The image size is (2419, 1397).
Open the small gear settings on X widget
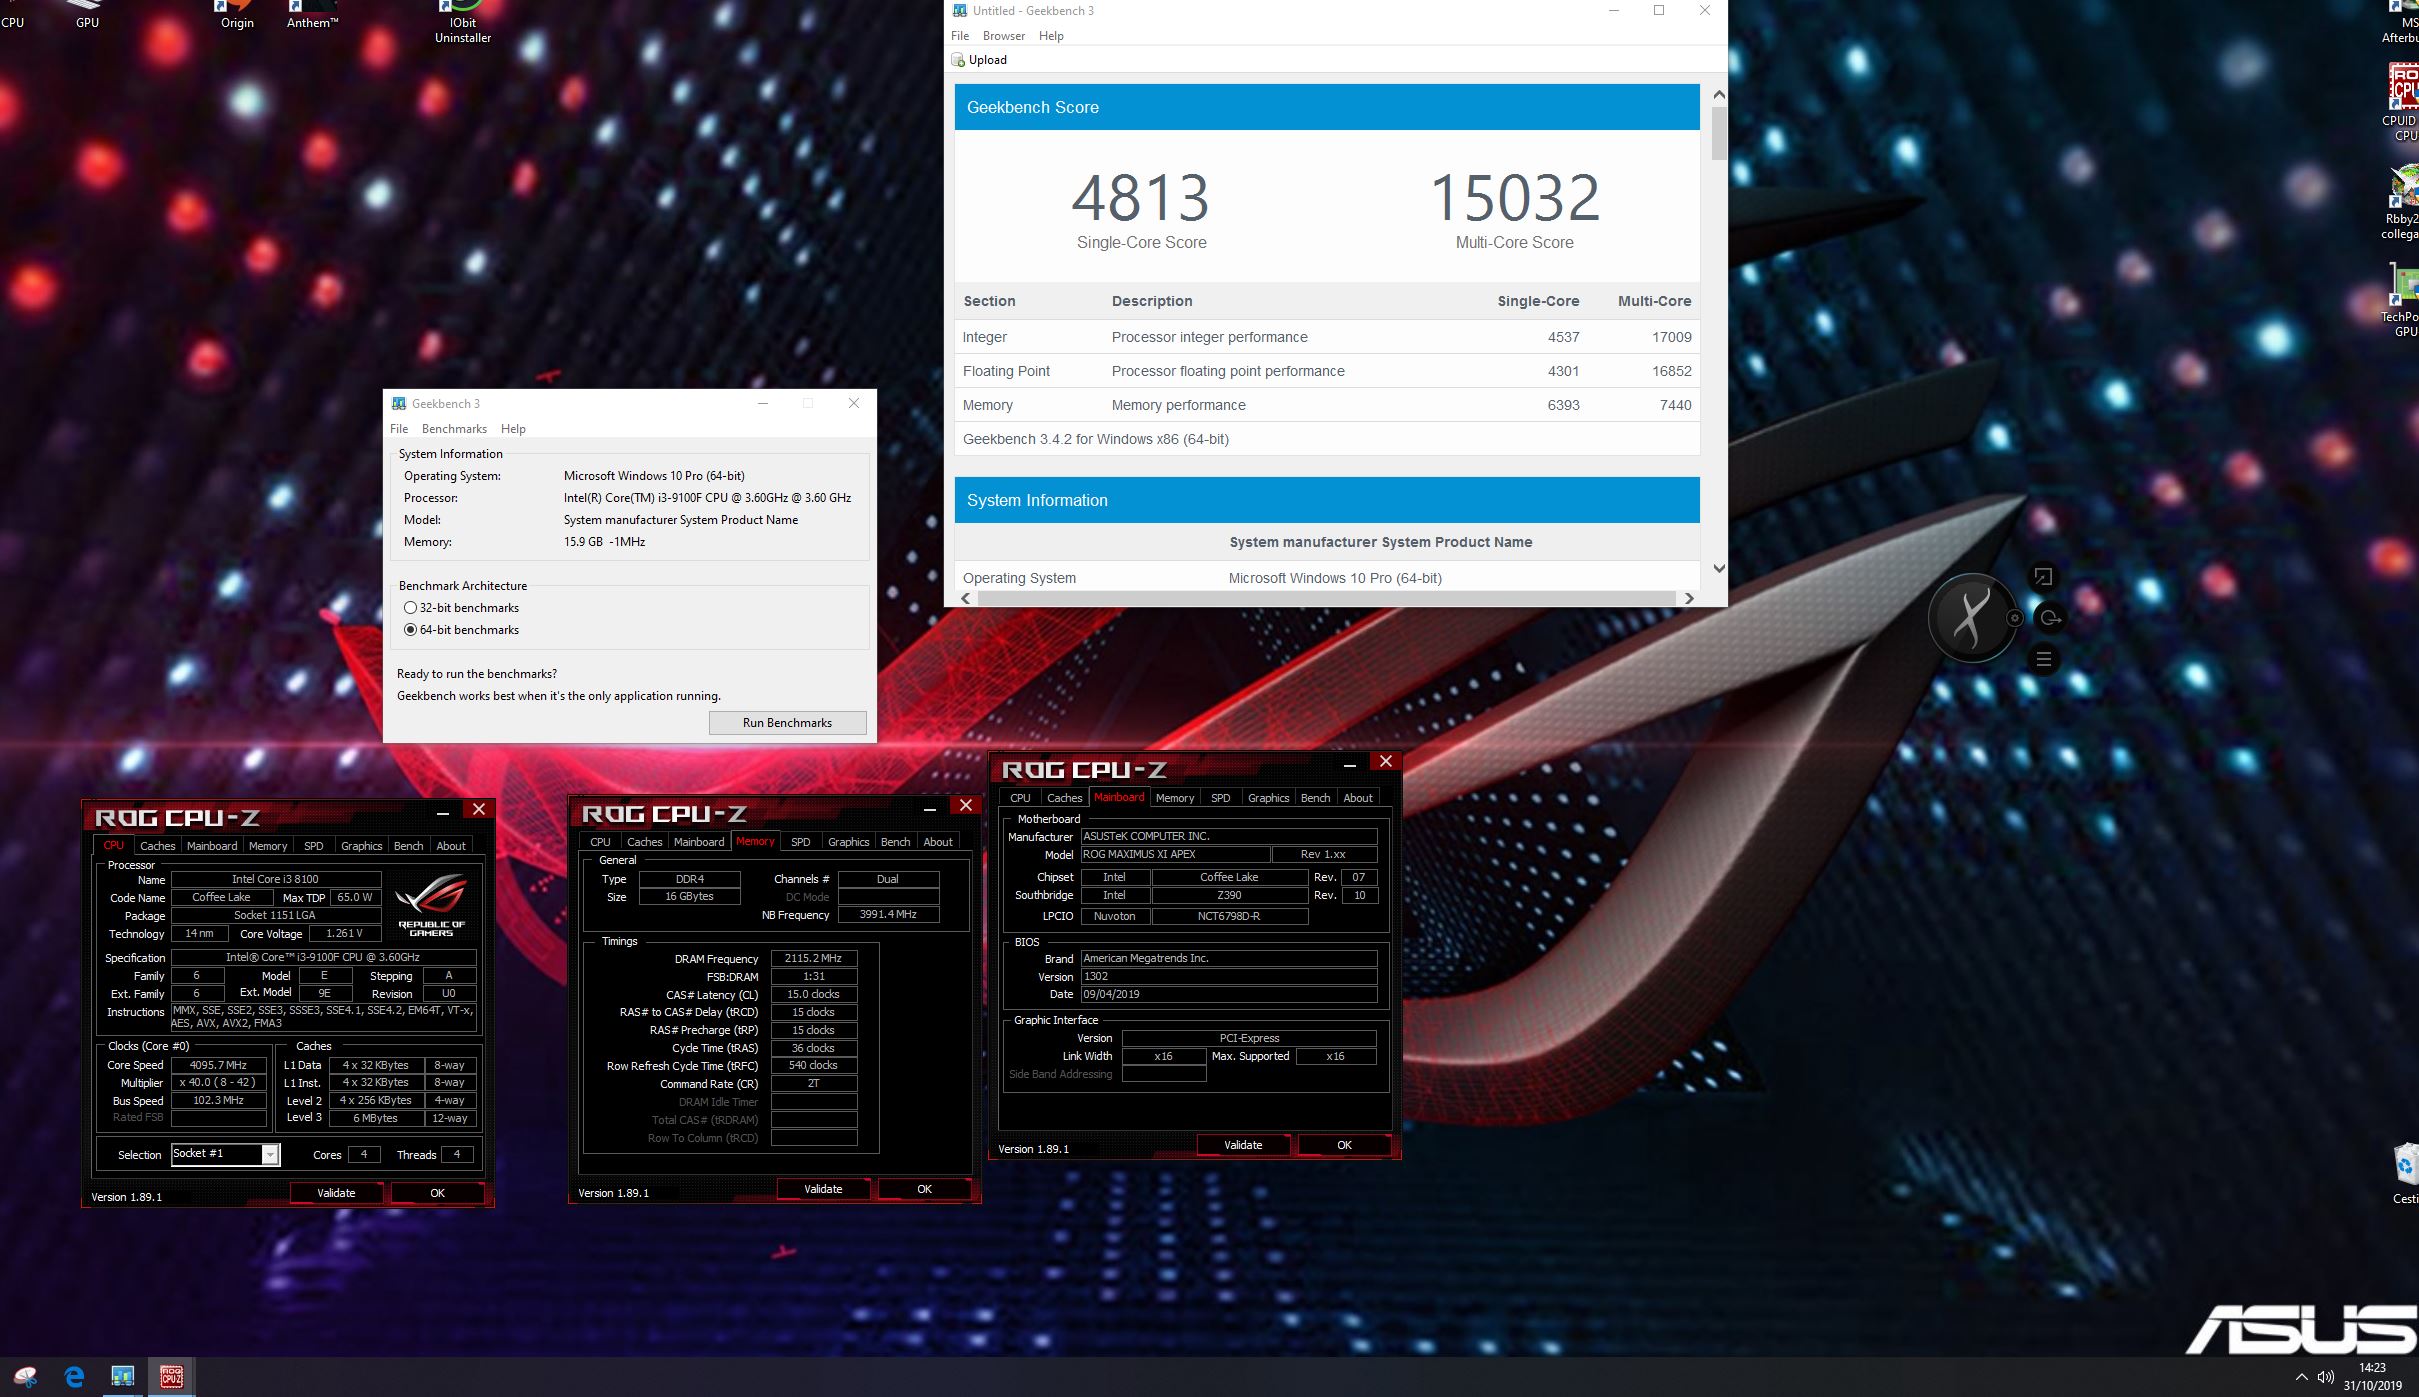2015,618
